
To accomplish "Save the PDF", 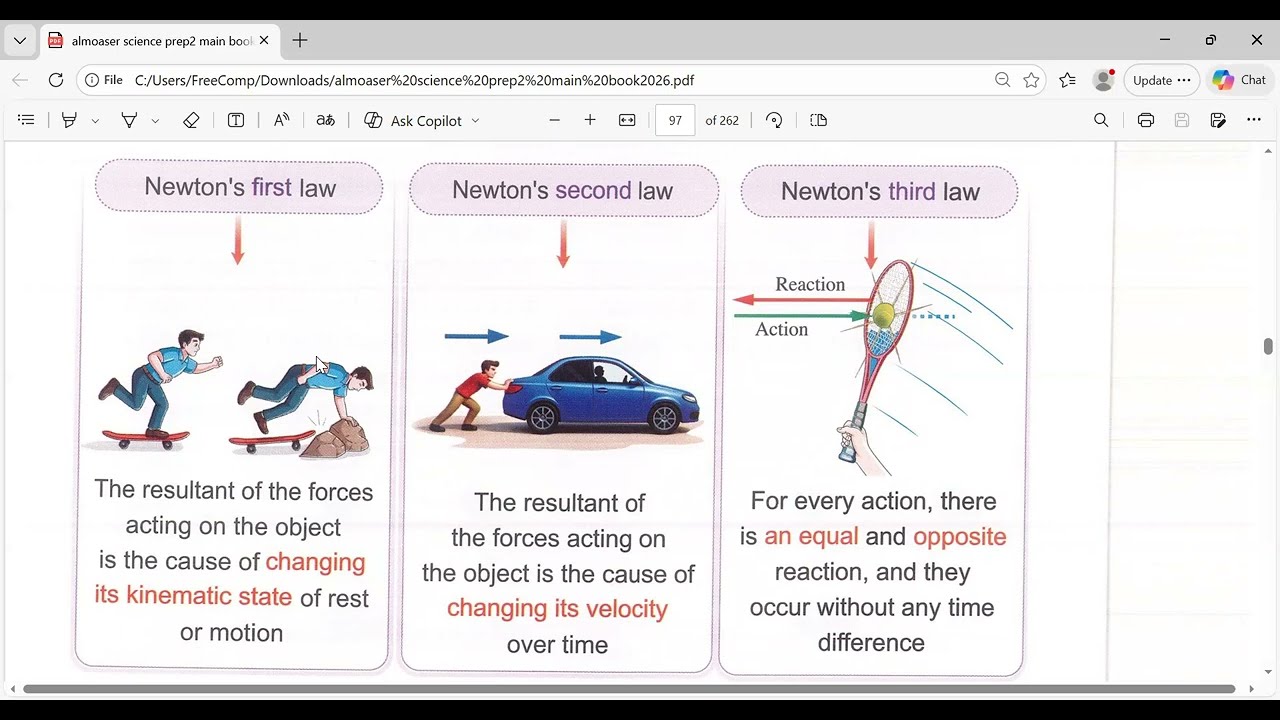I will coord(1182,120).
